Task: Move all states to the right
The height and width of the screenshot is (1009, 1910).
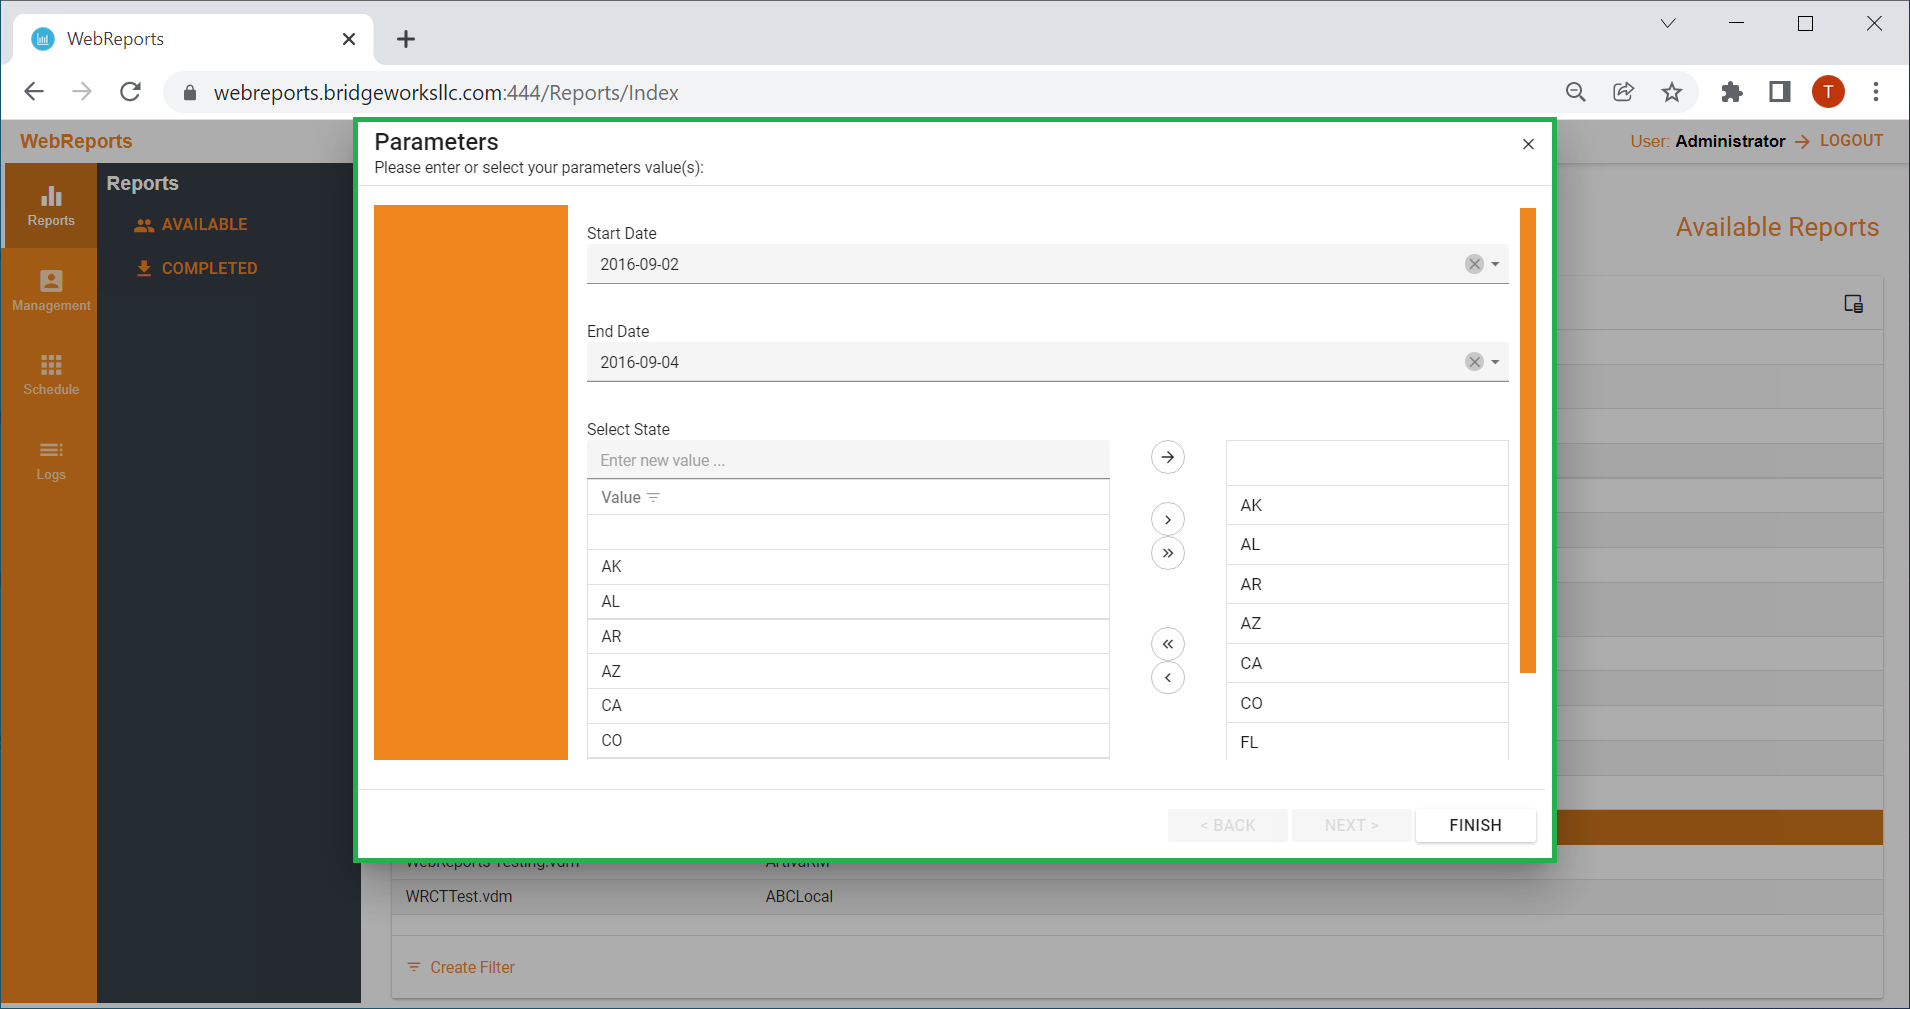Action: click(x=1167, y=553)
